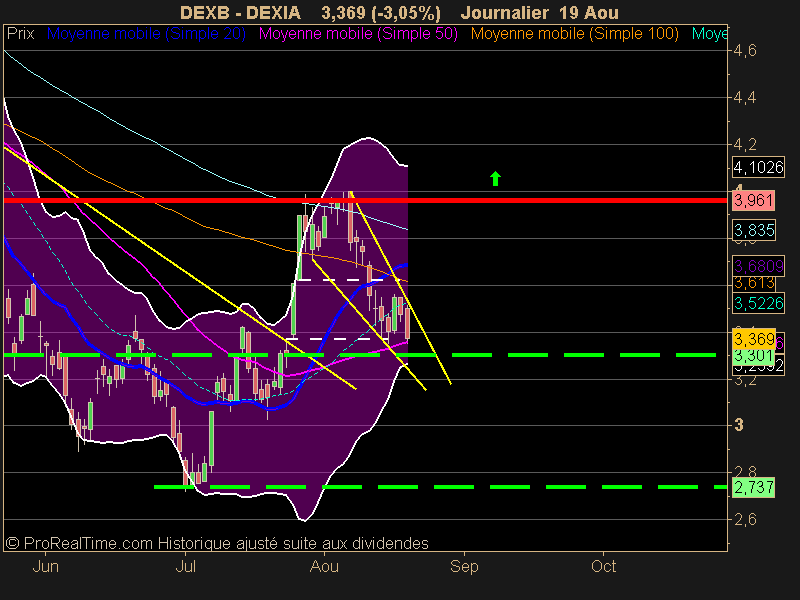Click the 'Aou' time axis label
The image size is (800, 600).
click(324, 566)
